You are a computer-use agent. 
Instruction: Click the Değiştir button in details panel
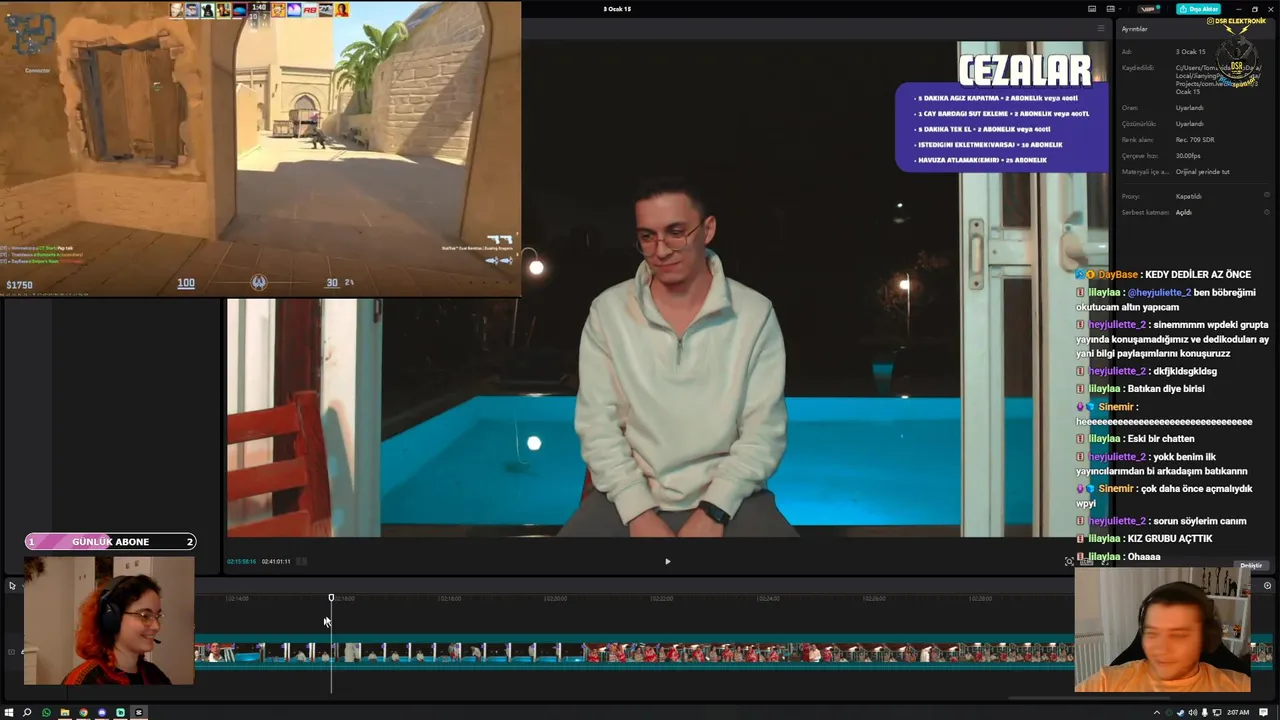pos(1251,566)
